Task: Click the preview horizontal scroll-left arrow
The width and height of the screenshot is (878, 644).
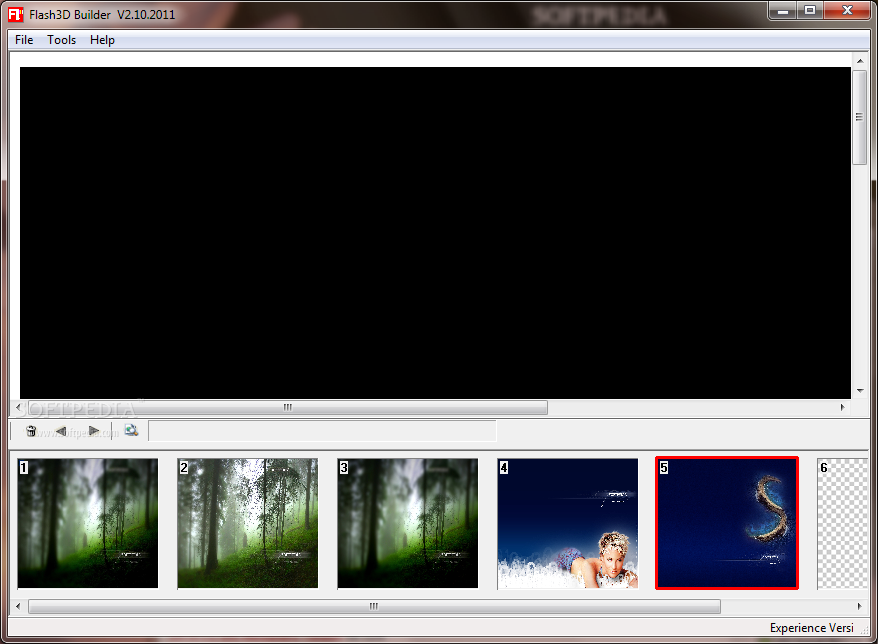Action: [18, 407]
